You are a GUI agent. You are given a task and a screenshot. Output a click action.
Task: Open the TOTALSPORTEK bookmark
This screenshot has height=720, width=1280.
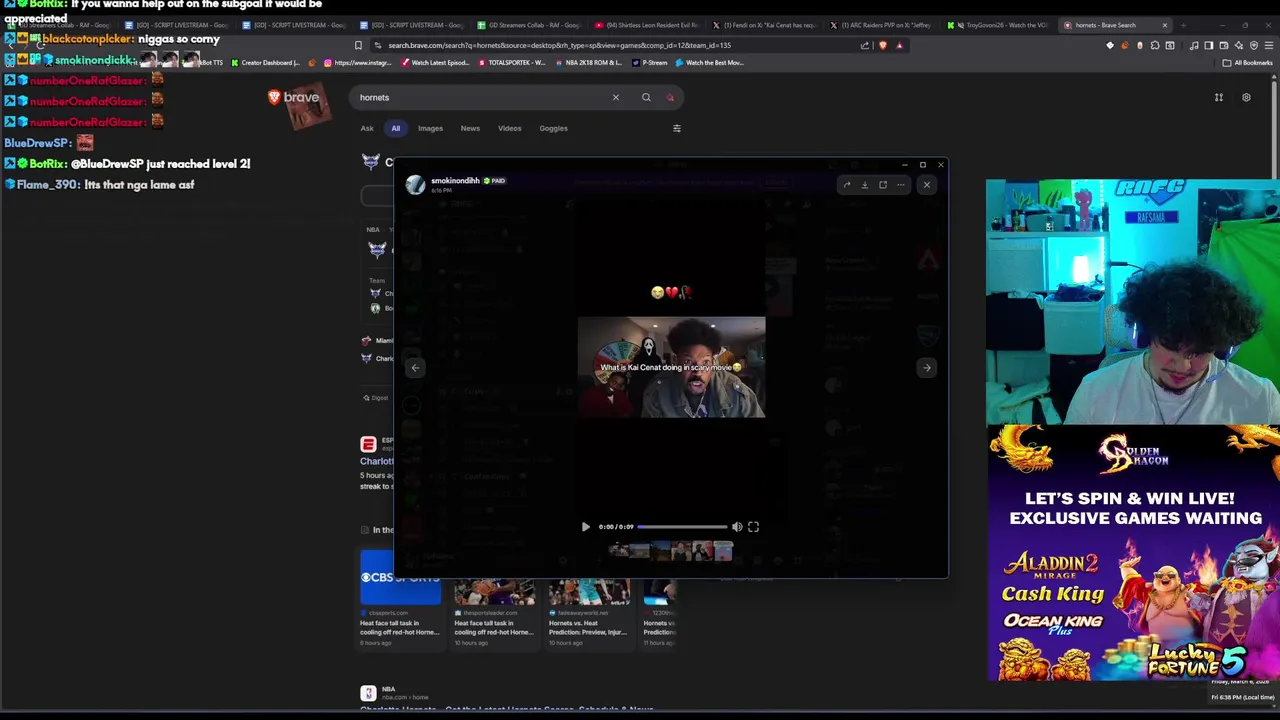point(512,62)
